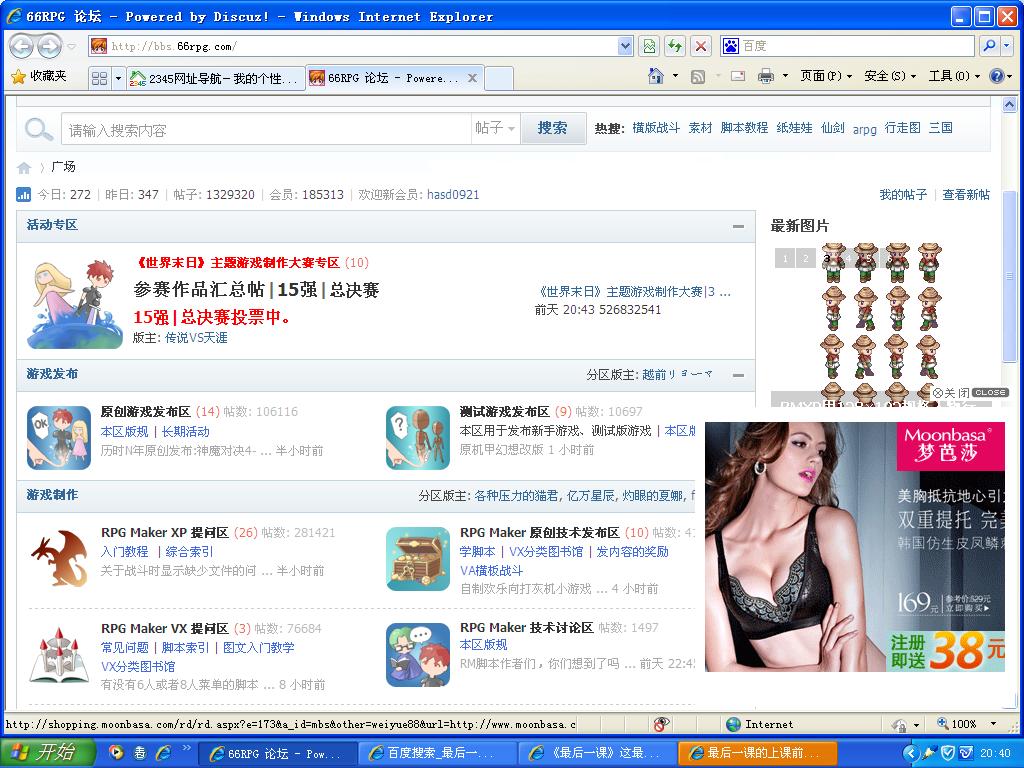Open the 安全(S) menu

pos(889,76)
